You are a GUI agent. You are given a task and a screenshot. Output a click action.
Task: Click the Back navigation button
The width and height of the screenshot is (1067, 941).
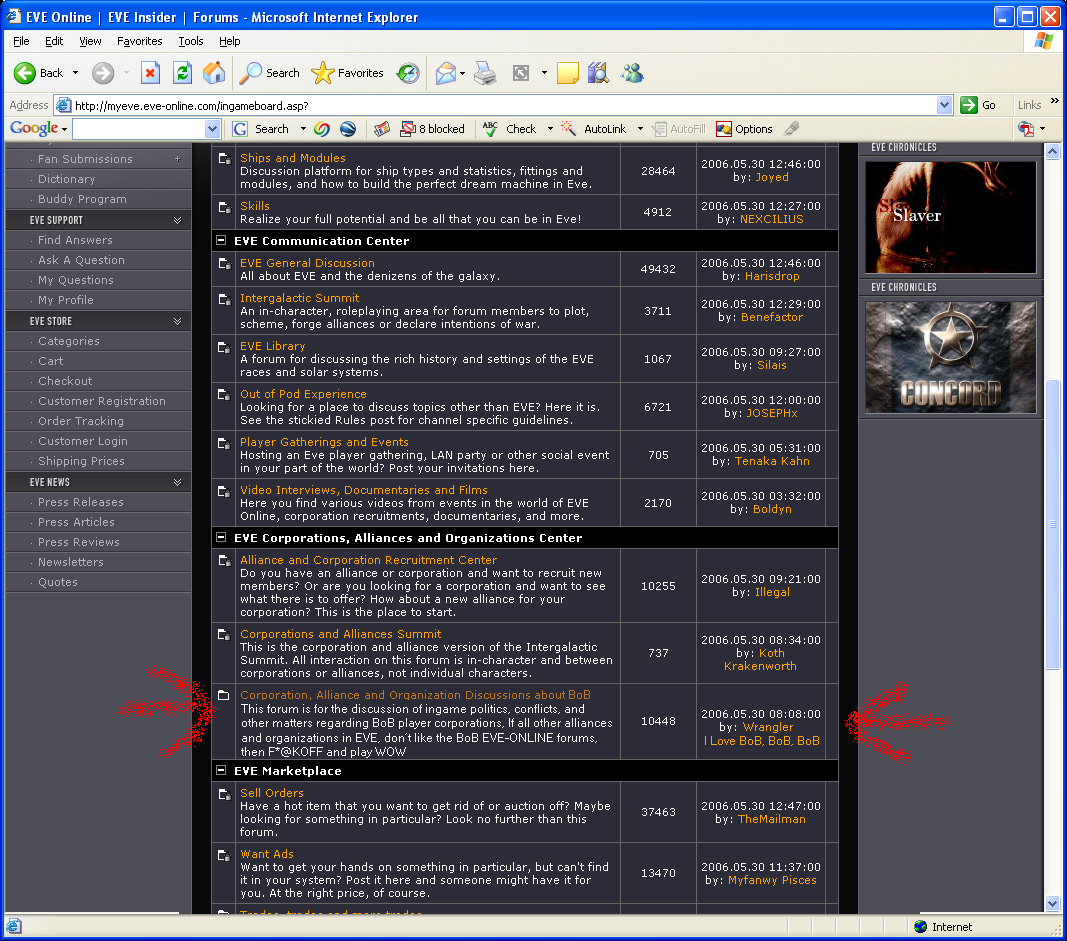[38, 73]
